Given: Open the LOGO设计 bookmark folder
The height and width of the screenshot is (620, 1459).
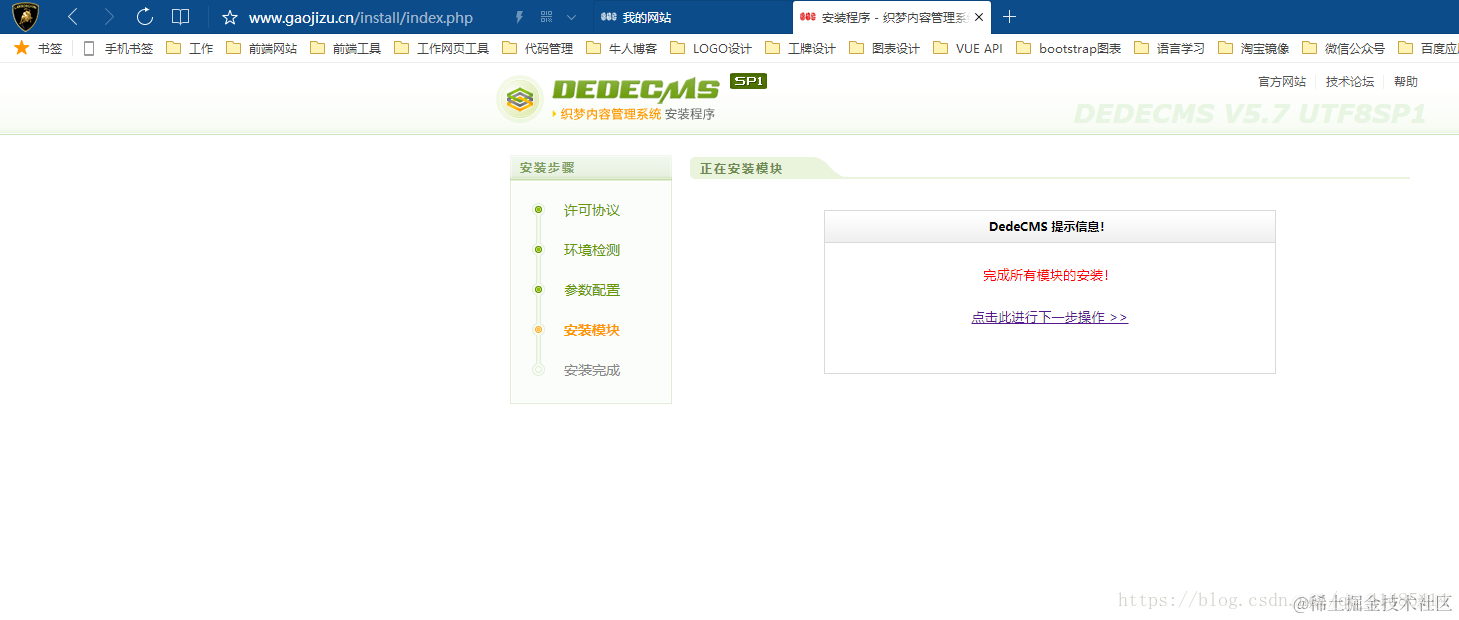Looking at the screenshot, I should coord(711,48).
